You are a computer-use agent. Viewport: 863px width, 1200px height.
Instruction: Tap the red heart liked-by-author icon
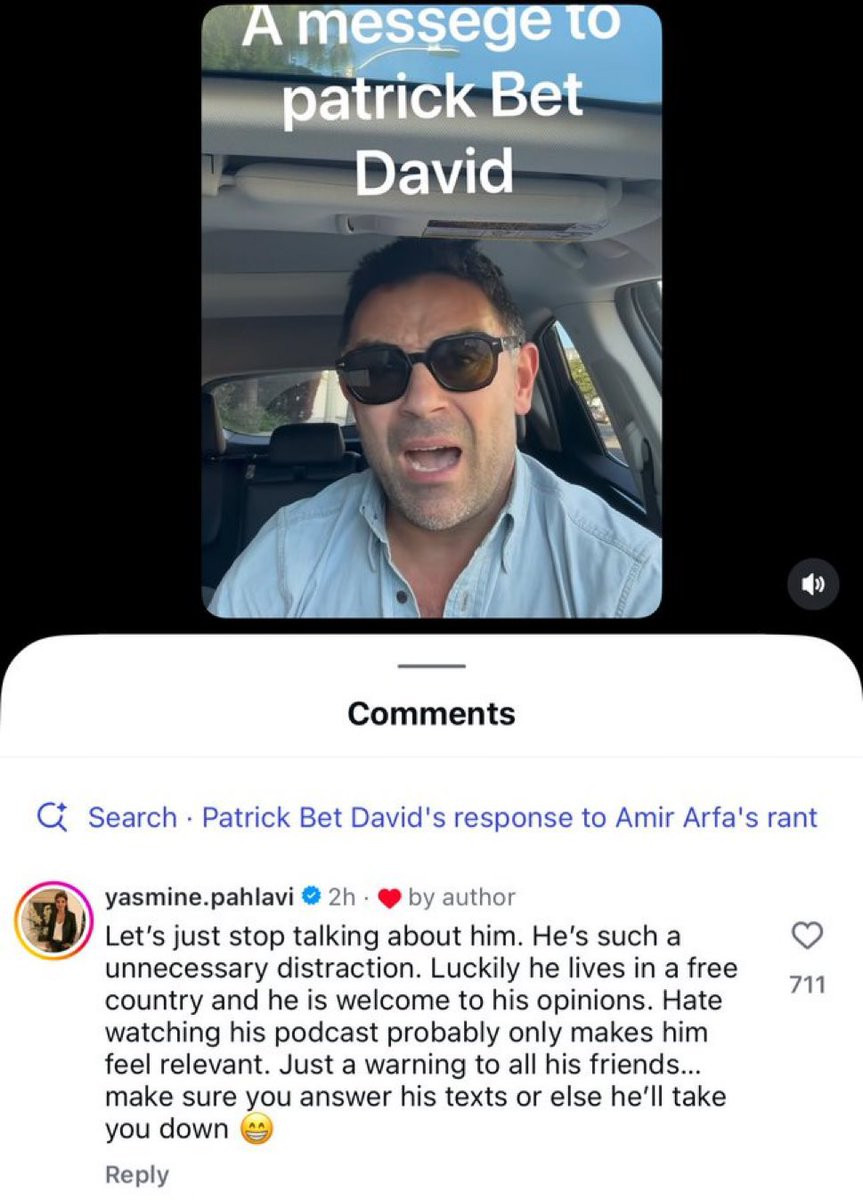click(391, 898)
